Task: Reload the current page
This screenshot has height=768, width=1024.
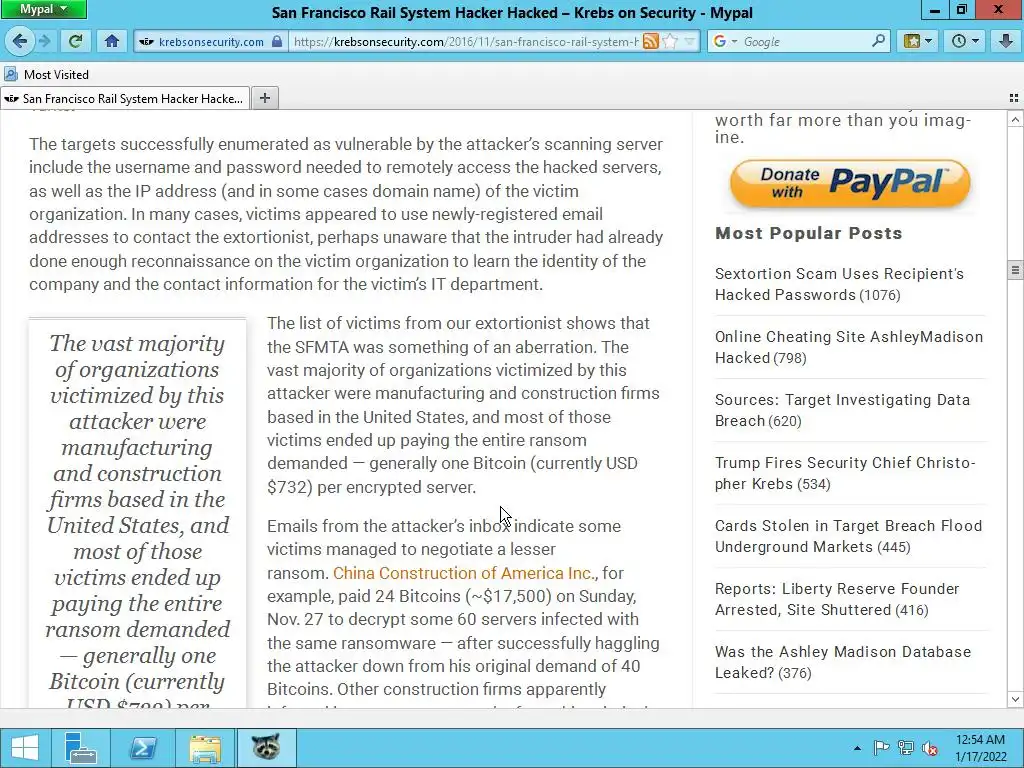Action: pos(76,41)
